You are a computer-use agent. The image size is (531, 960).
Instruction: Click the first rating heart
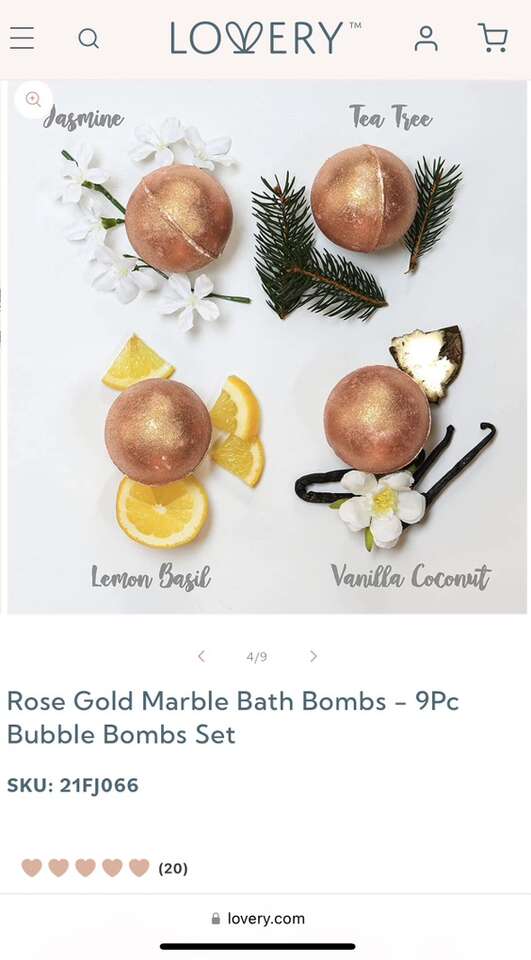(32, 868)
